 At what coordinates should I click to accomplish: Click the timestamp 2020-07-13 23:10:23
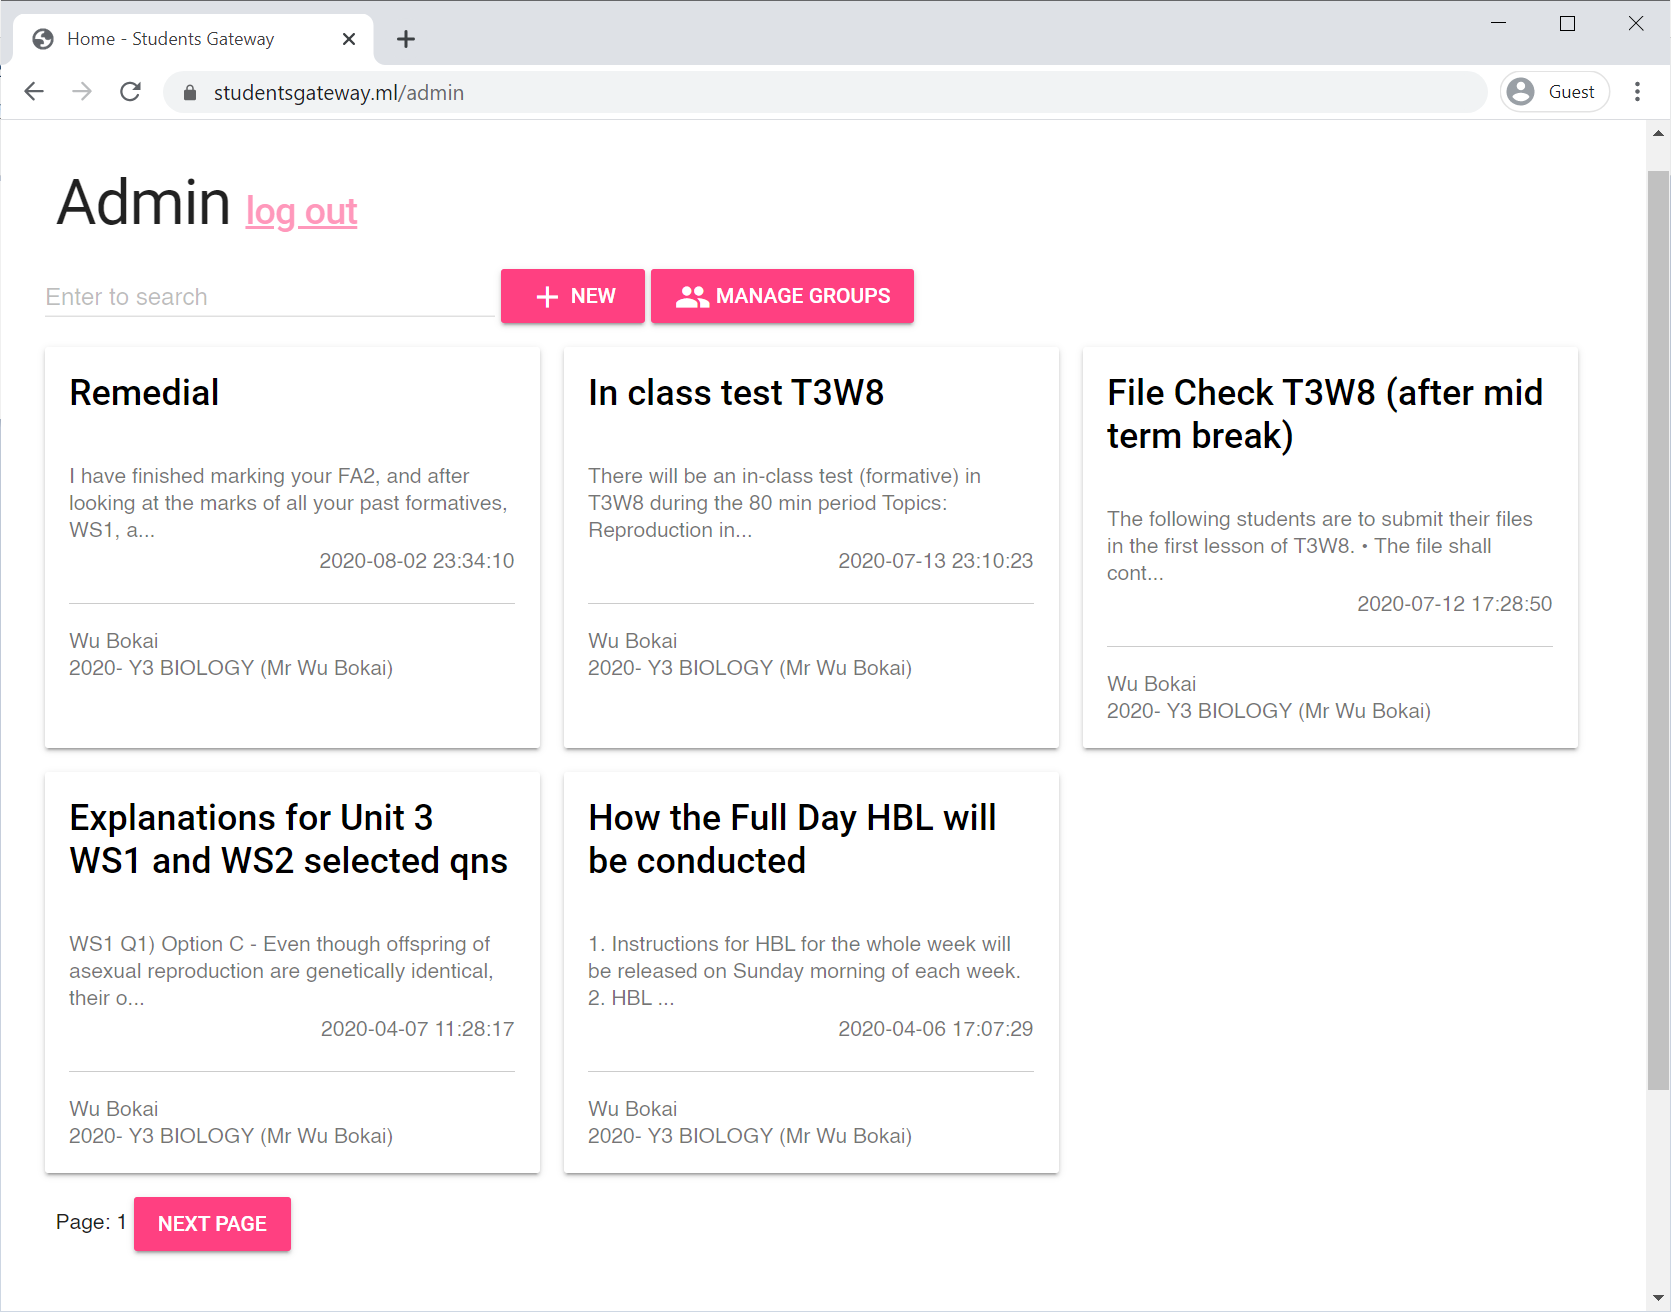(936, 561)
